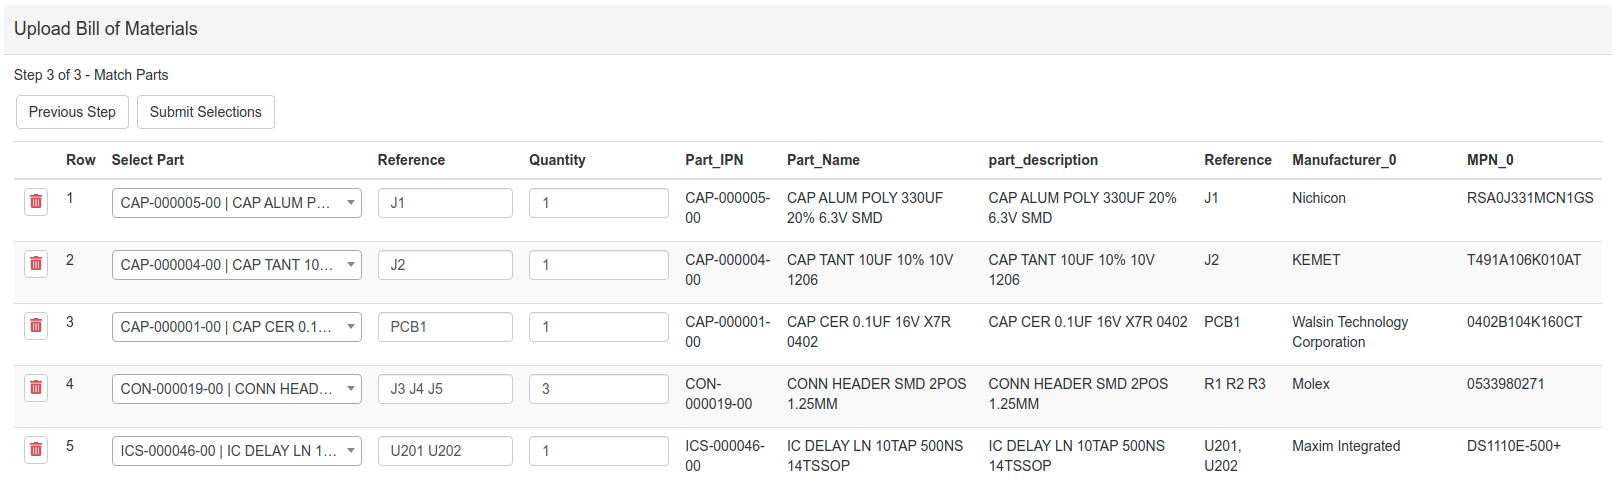
Task: Click the Select Part column header
Action: pyautogui.click(x=148, y=160)
